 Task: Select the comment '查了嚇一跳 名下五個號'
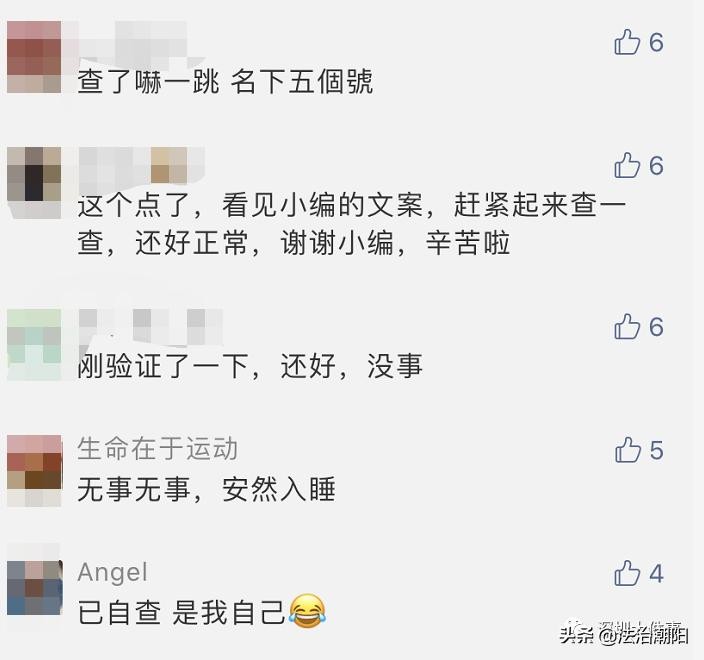point(225,82)
